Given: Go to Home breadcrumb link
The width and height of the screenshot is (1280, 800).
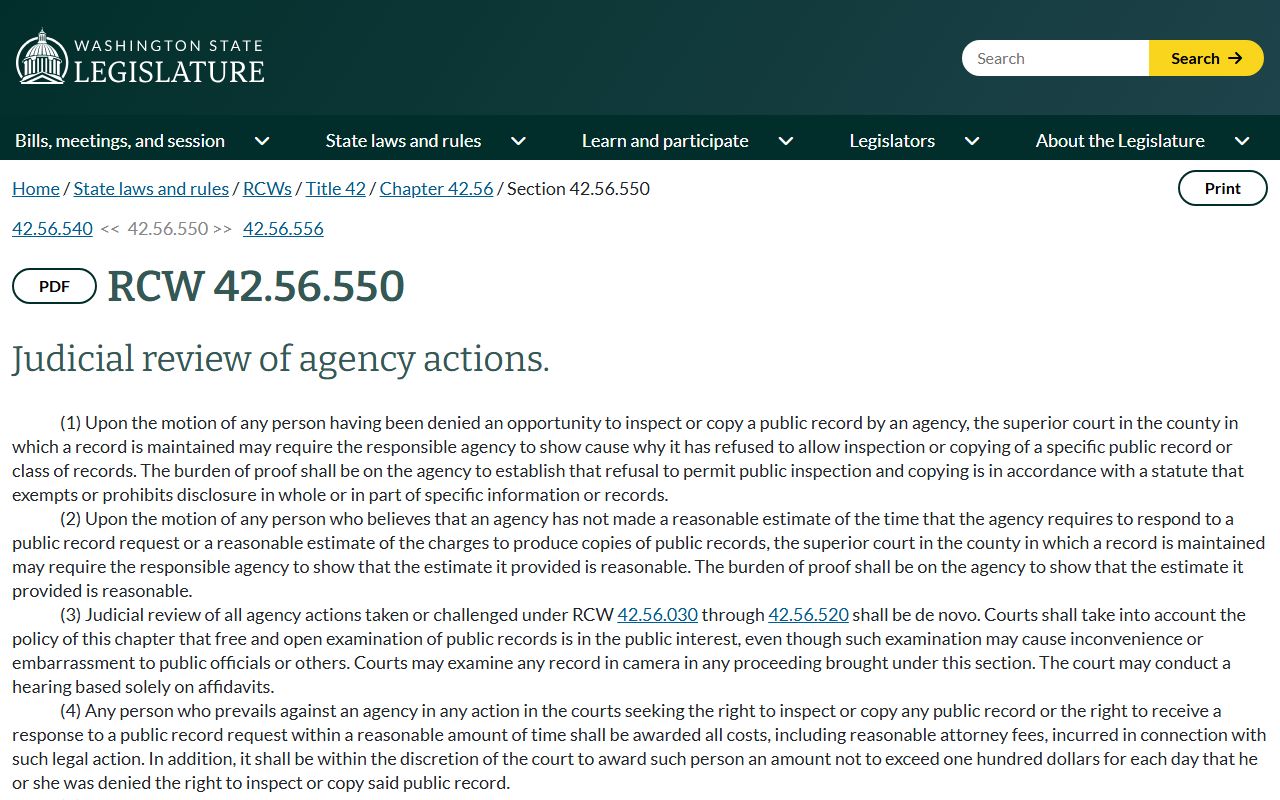Looking at the screenshot, I should [36, 188].
